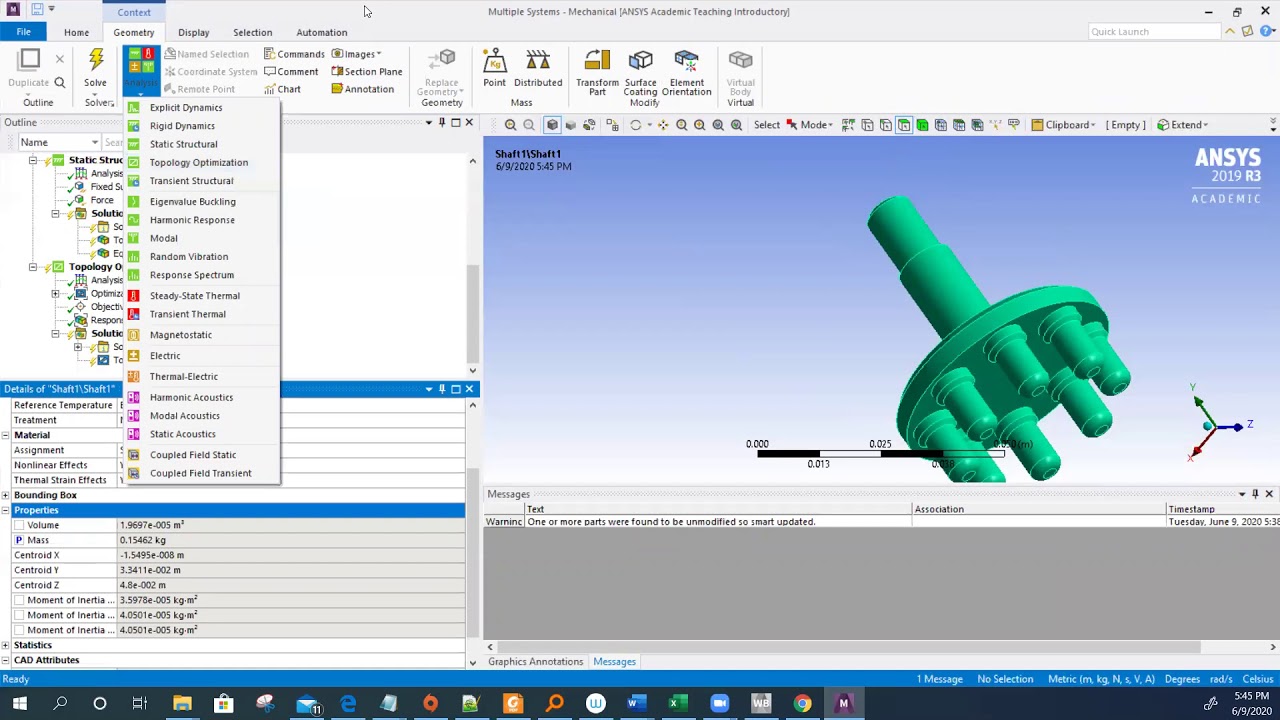Collapse the Material section
1280x720 pixels.
6,435
